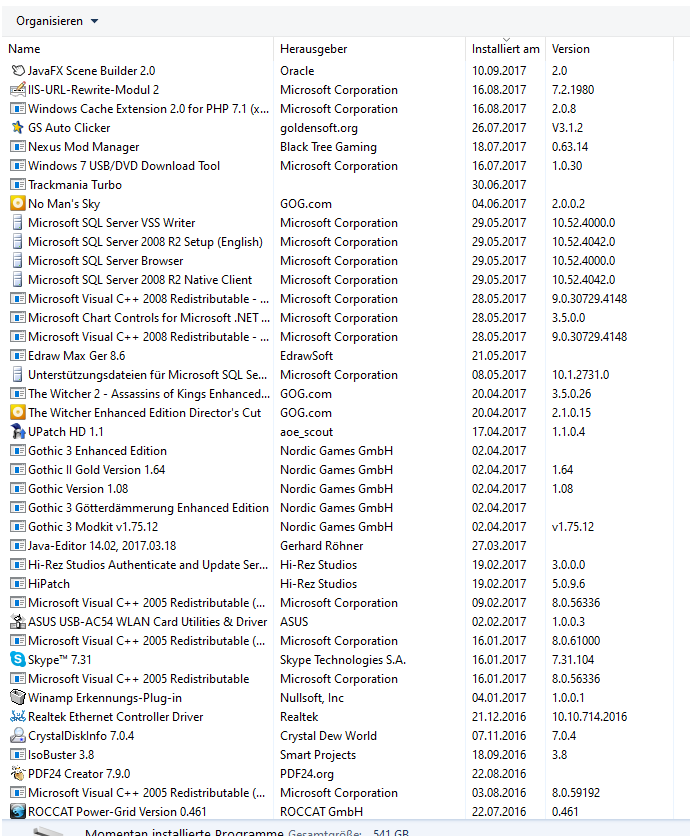Click the Skype 7.31 icon
690x836 pixels.
click(18, 660)
